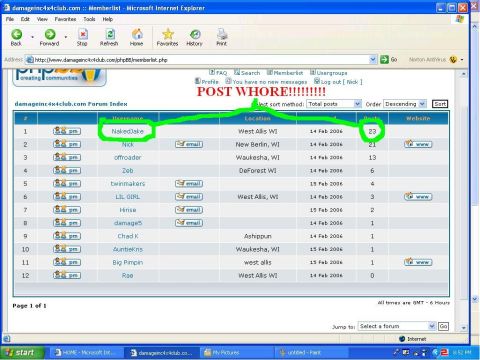Switch to the untitled - Paint taskbar item

click(x=312, y=352)
